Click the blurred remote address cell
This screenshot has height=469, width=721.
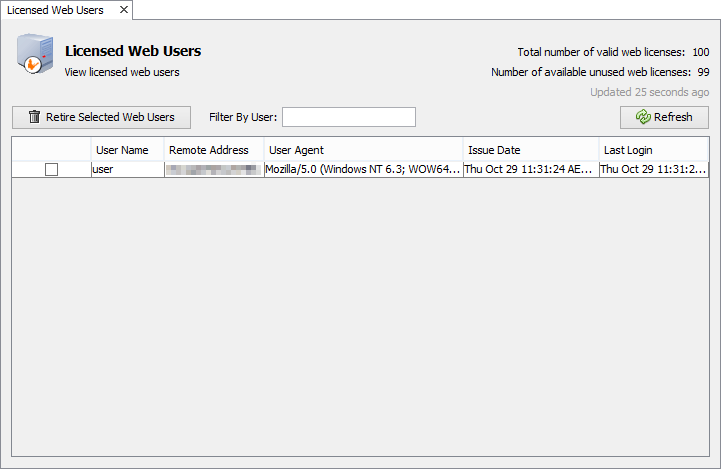(214, 170)
